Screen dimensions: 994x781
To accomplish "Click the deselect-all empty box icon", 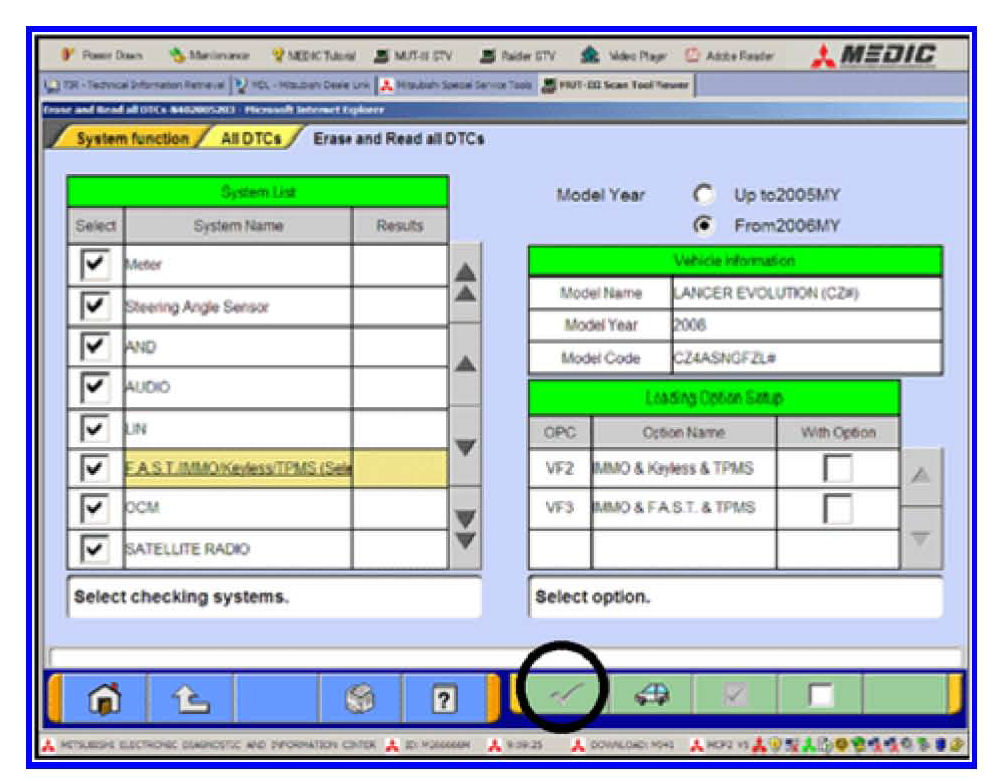I will (820, 695).
